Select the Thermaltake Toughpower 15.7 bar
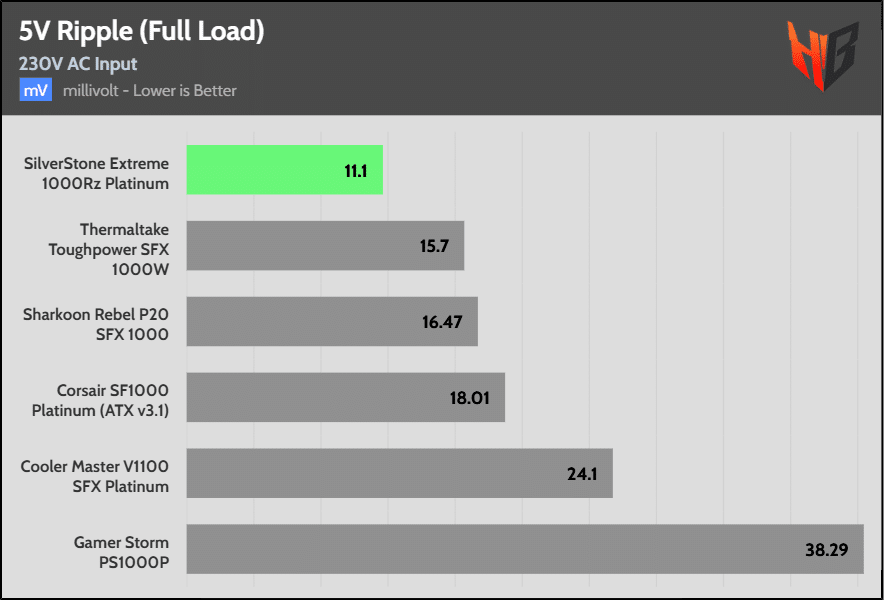The image size is (884, 600). click(x=325, y=245)
